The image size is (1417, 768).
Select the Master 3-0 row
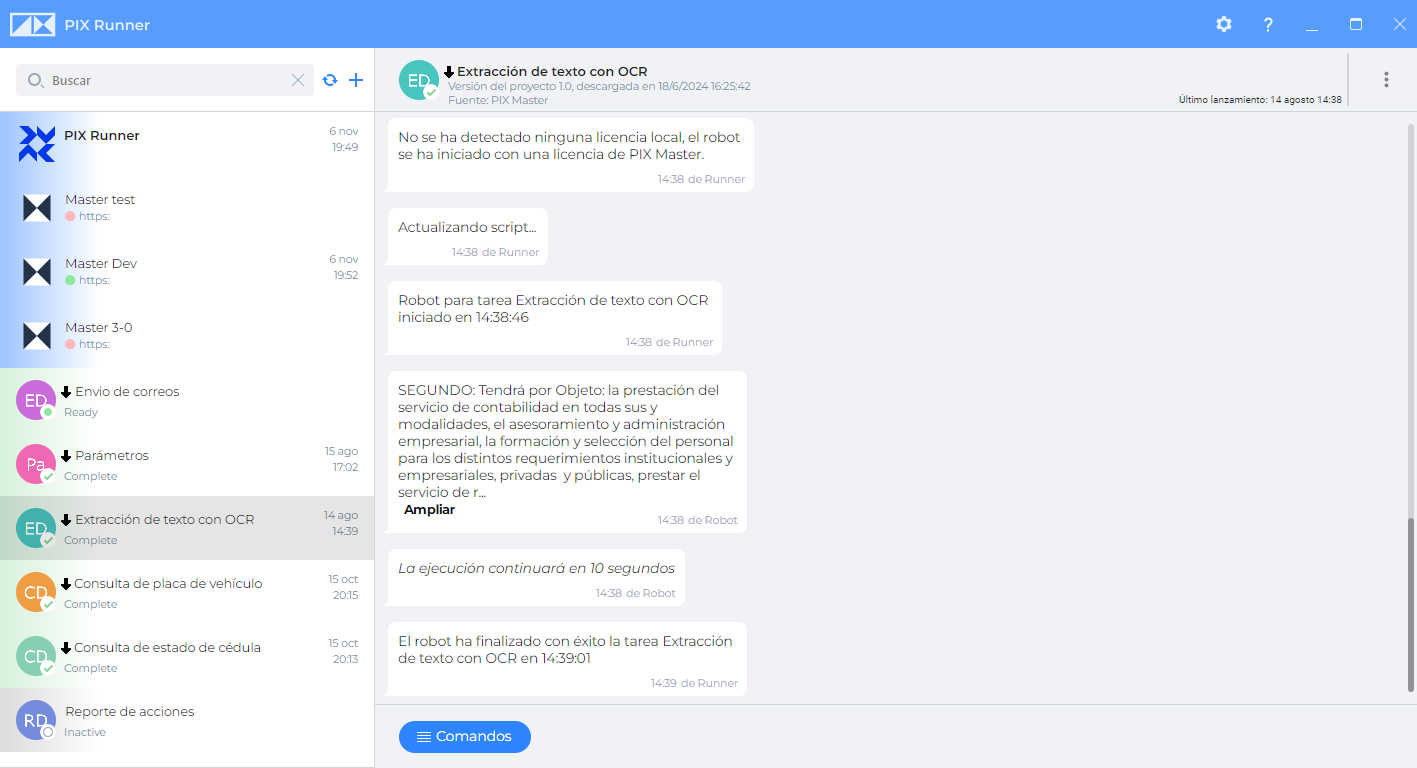tap(187, 336)
